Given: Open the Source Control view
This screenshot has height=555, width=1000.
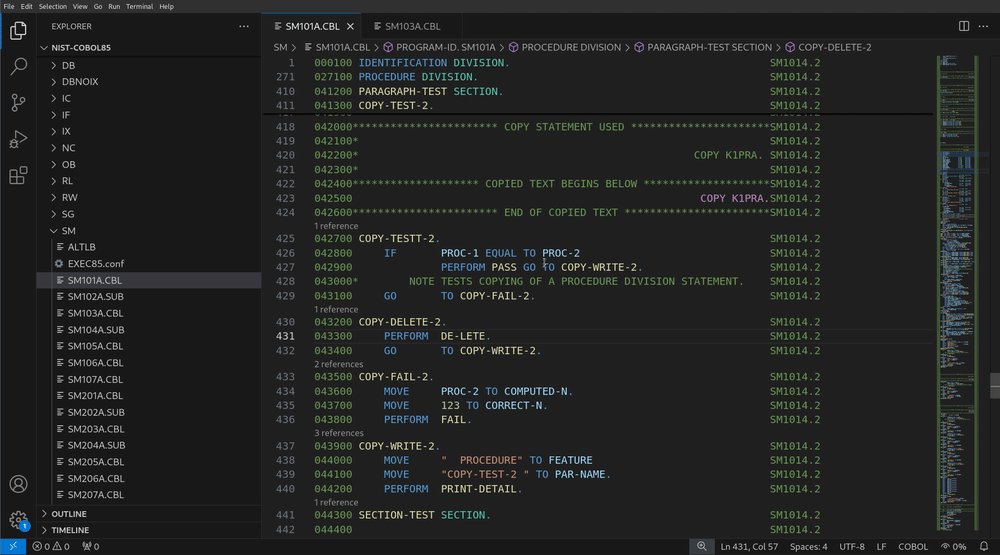Looking at the screenshot, I should (18, 103).
